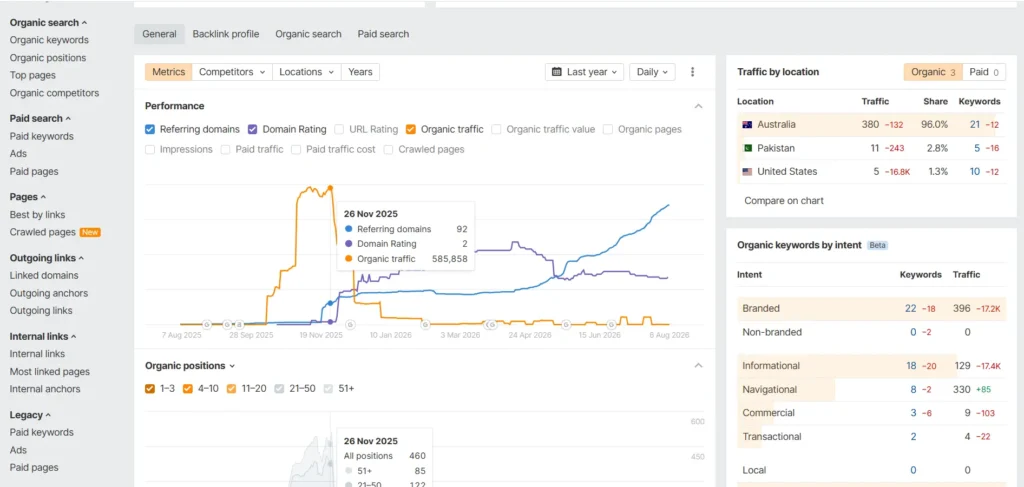Open Crawled pages in the sidebar

tap(43, 232)
